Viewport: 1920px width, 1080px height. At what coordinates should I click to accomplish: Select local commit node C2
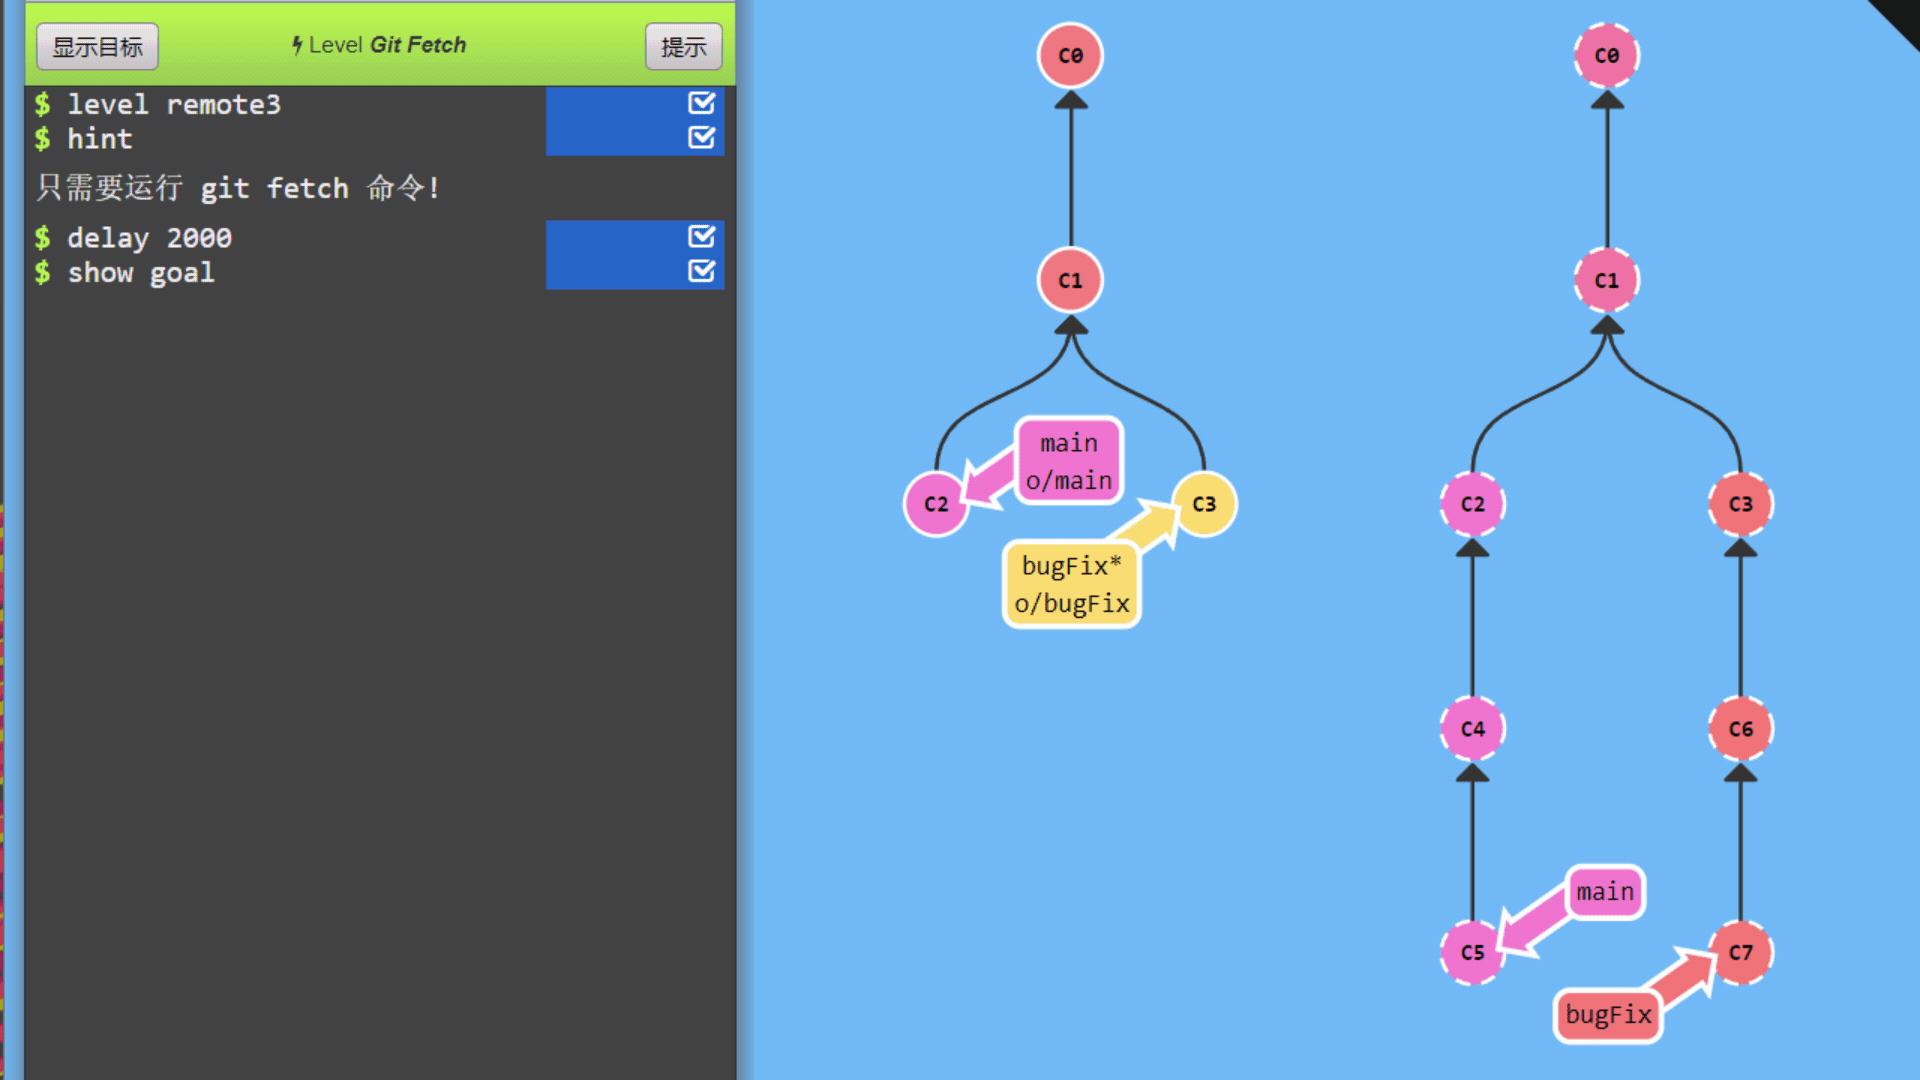pos(935,504)
